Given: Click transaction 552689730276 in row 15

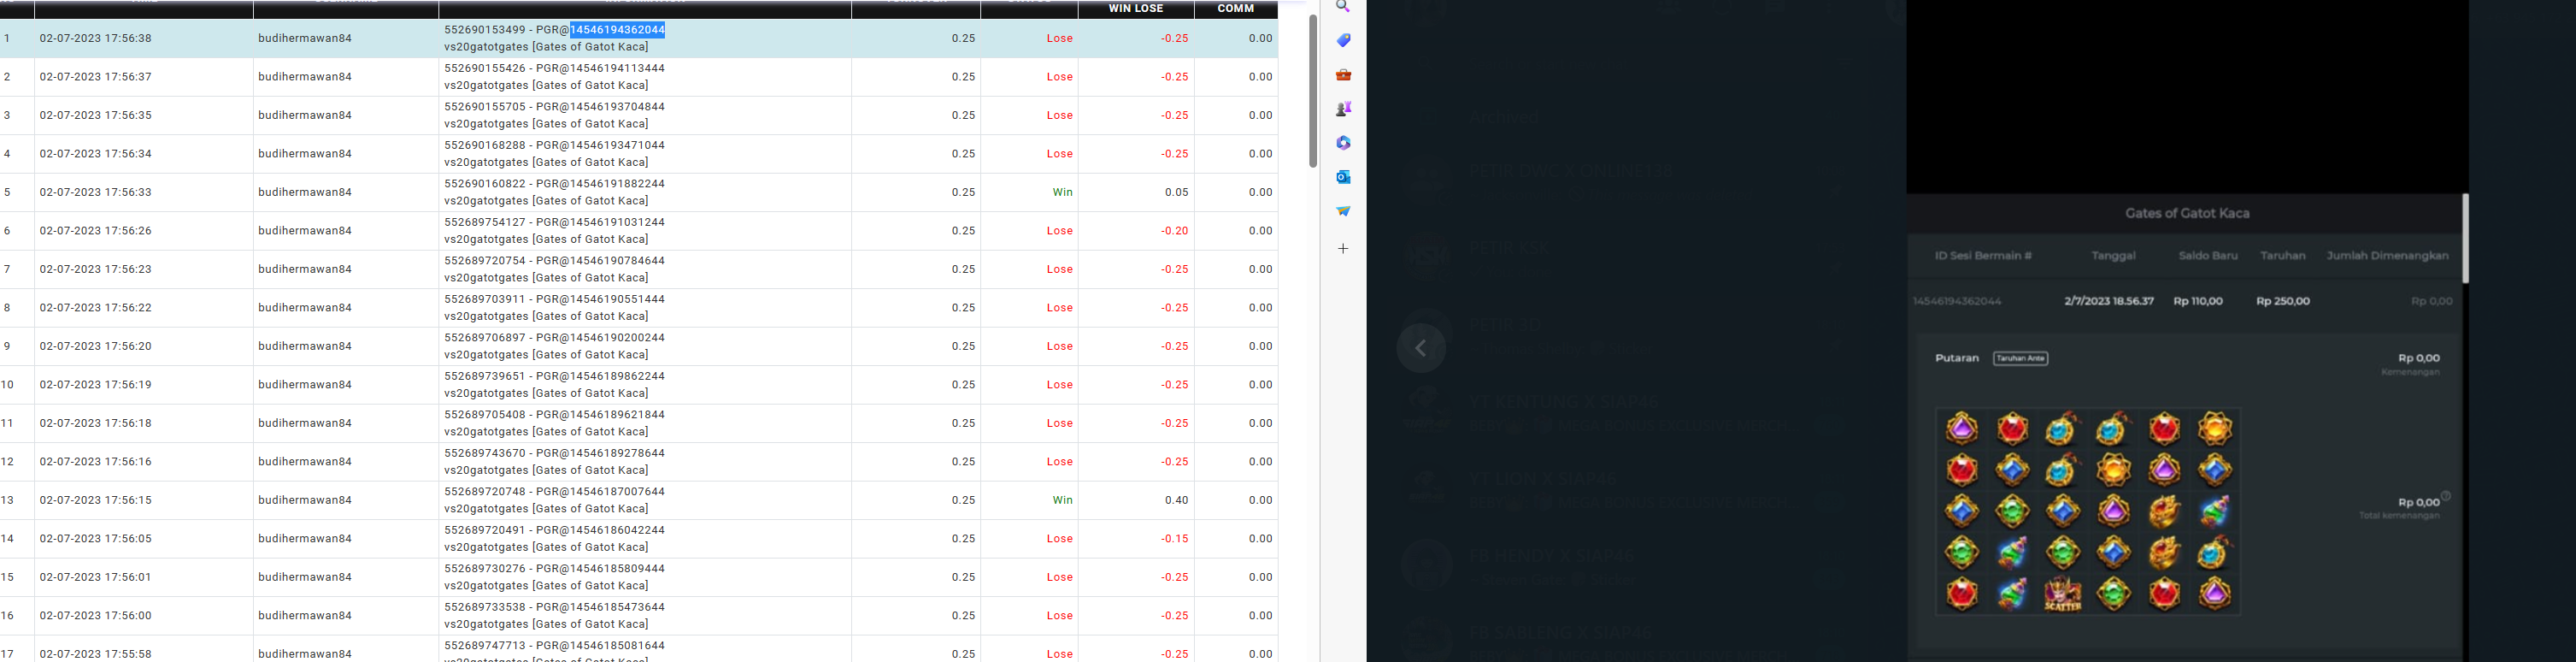Looking at the screenshot, I should coord(485,569).
